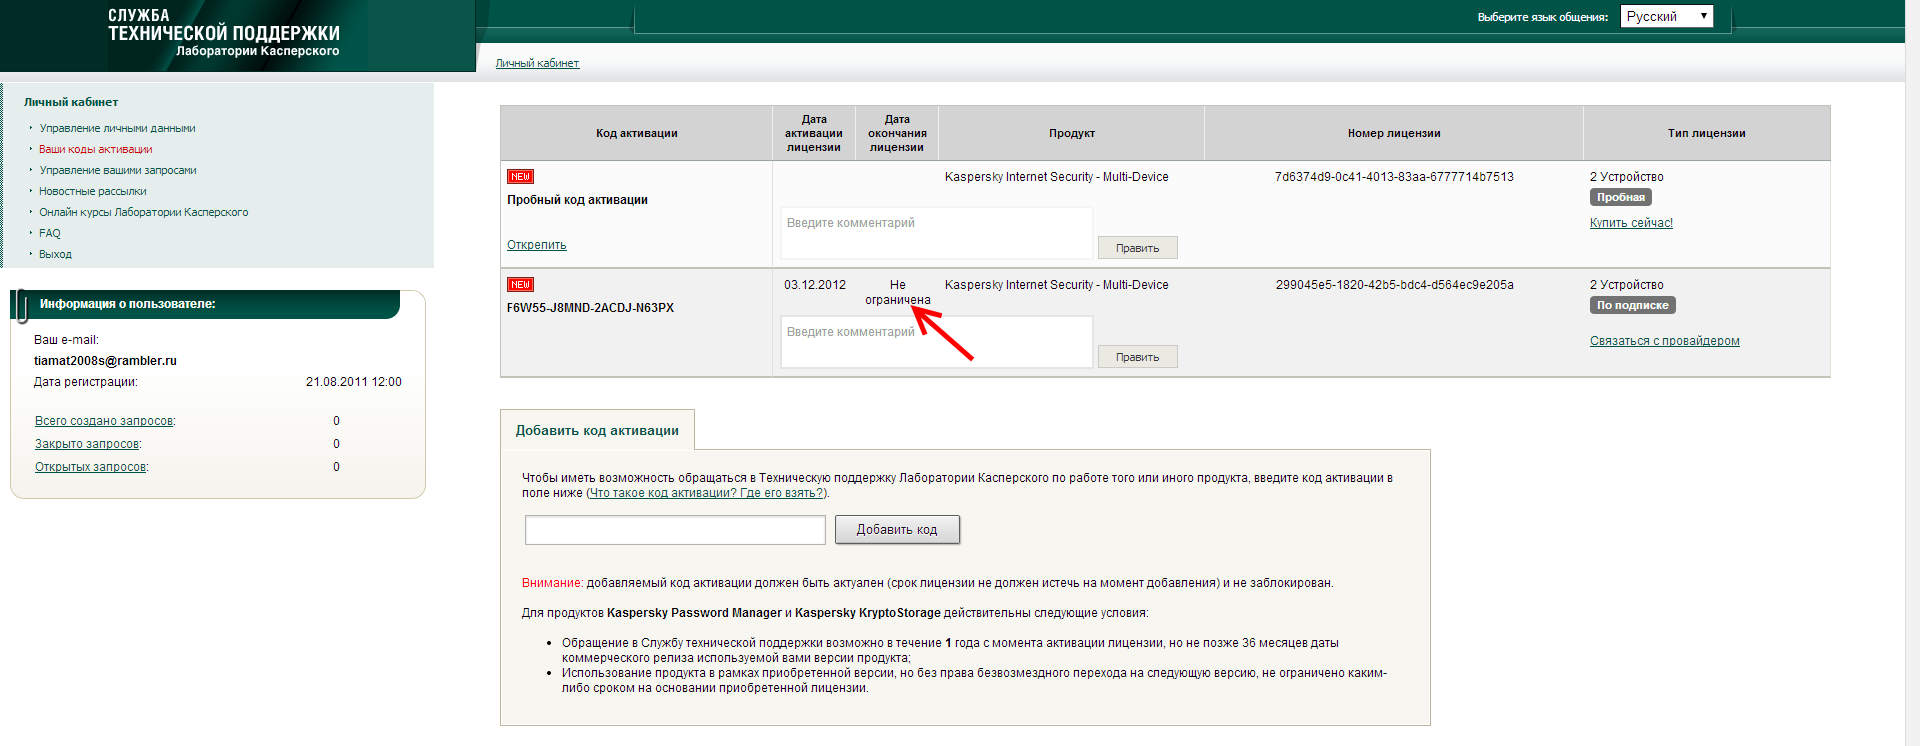Click Выход to log out
The image size is (1920, 746).
click(55, 254)
